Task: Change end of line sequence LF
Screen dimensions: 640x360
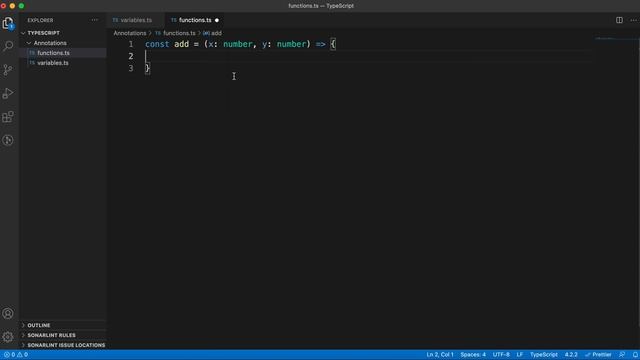Action: [x=520, y=355]
